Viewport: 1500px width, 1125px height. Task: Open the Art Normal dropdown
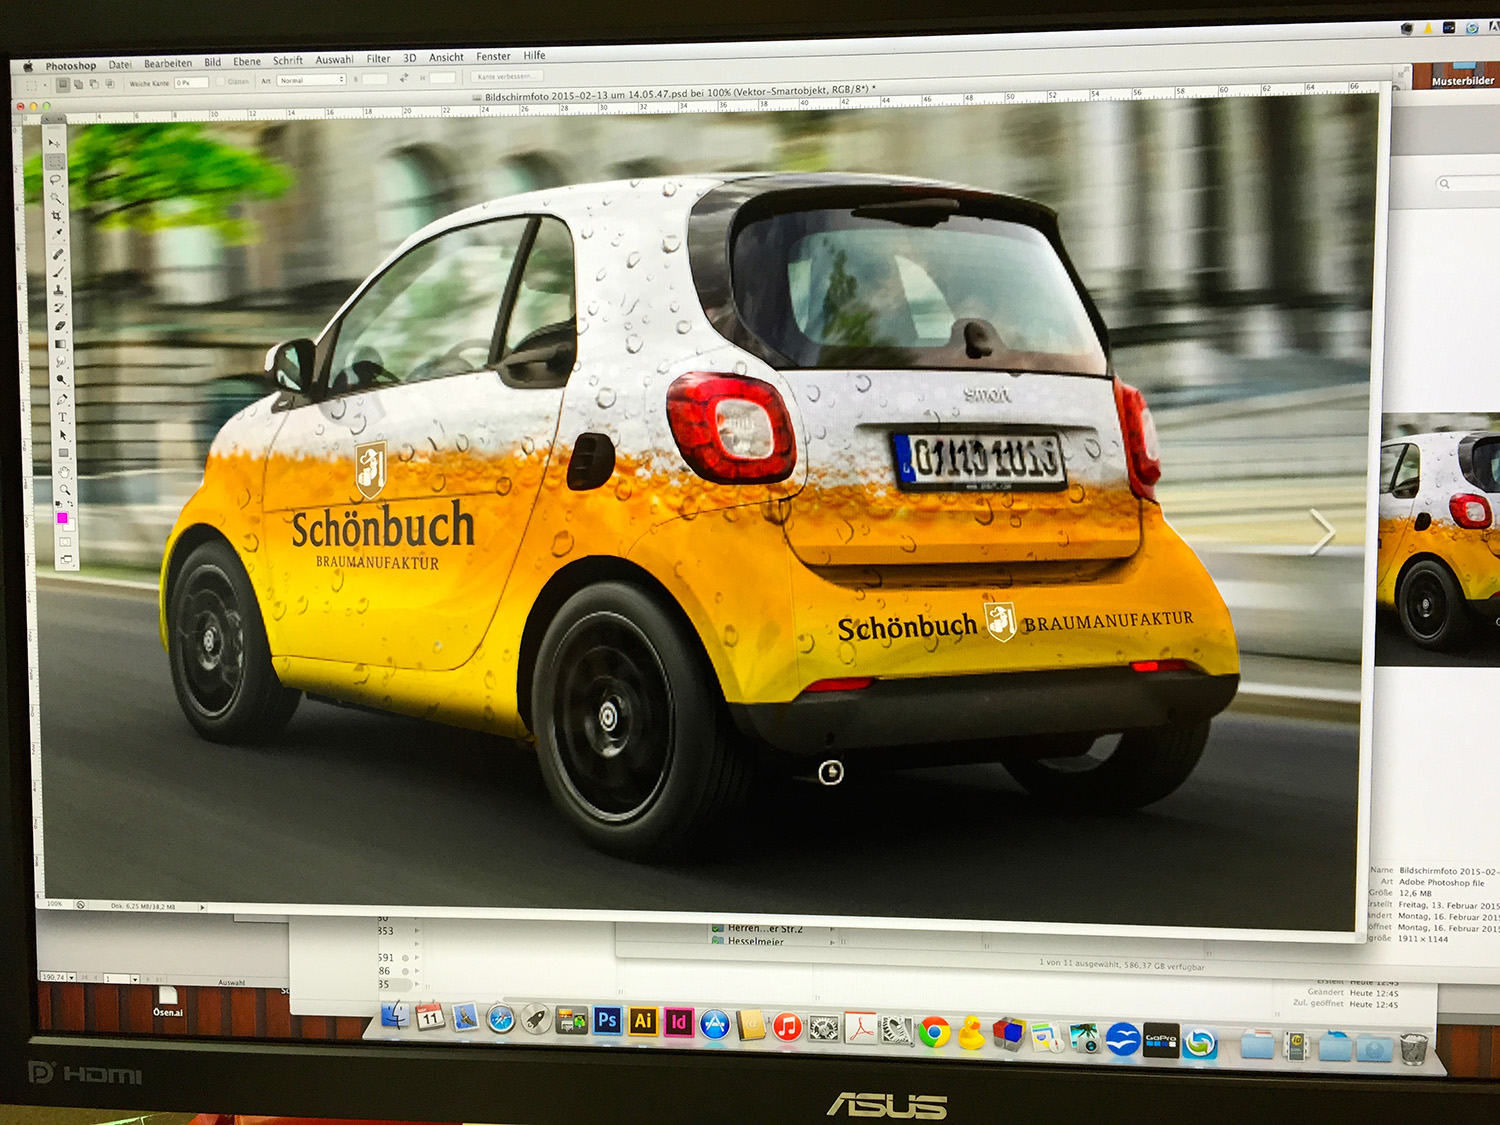point(311,80)
